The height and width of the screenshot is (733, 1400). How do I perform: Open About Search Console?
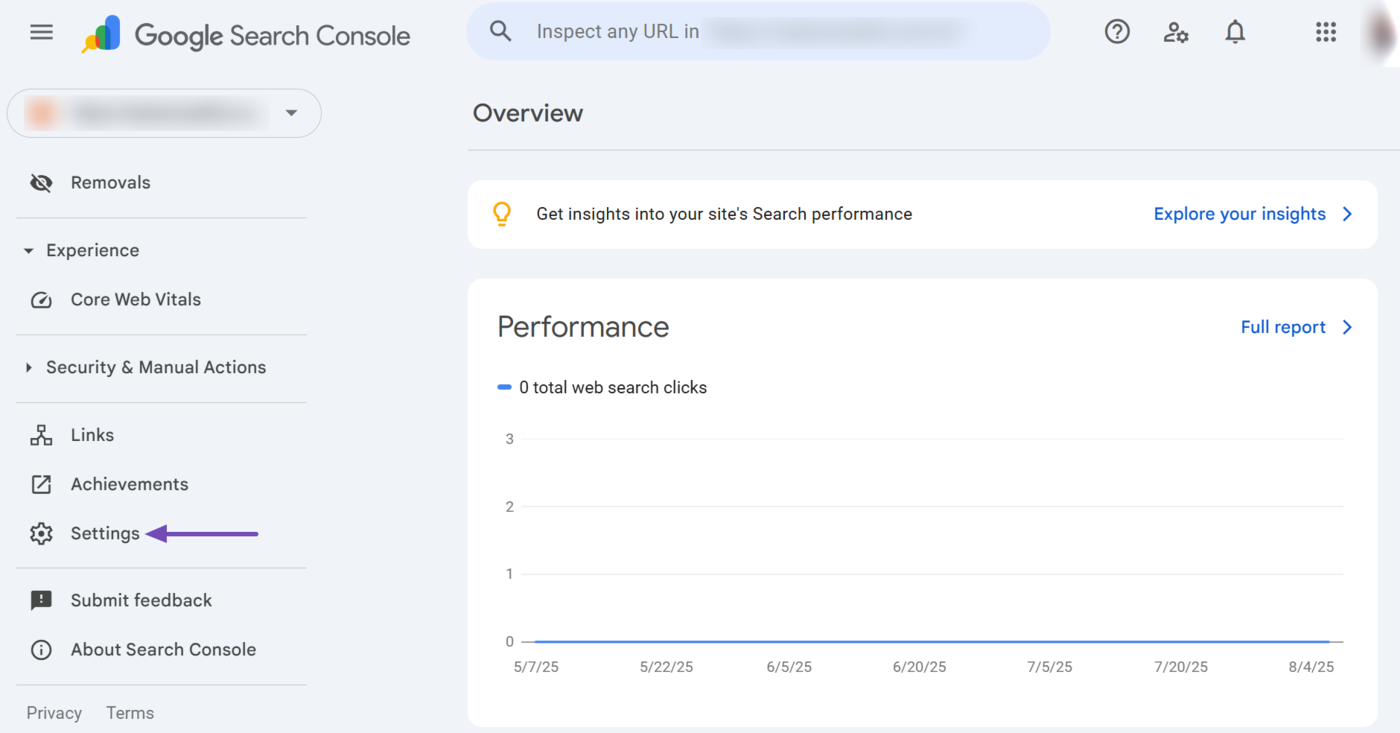point(163,650)
